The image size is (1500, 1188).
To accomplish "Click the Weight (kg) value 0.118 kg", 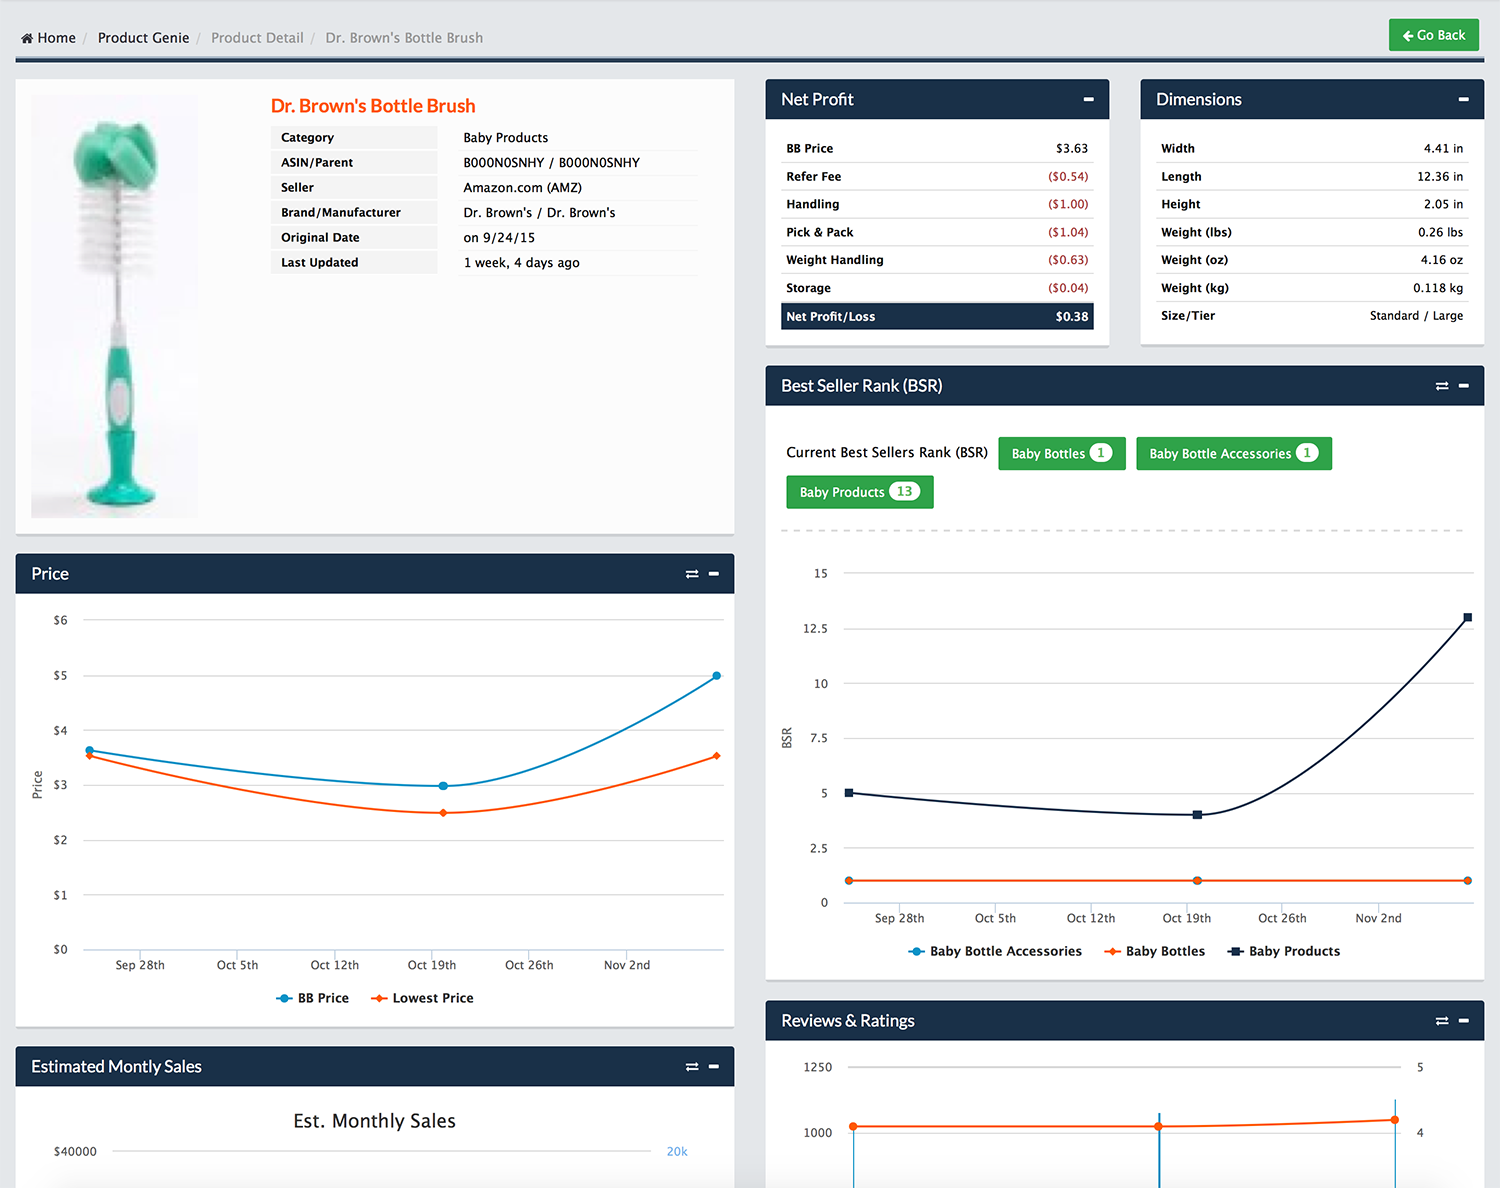I will coord(1438,288).
